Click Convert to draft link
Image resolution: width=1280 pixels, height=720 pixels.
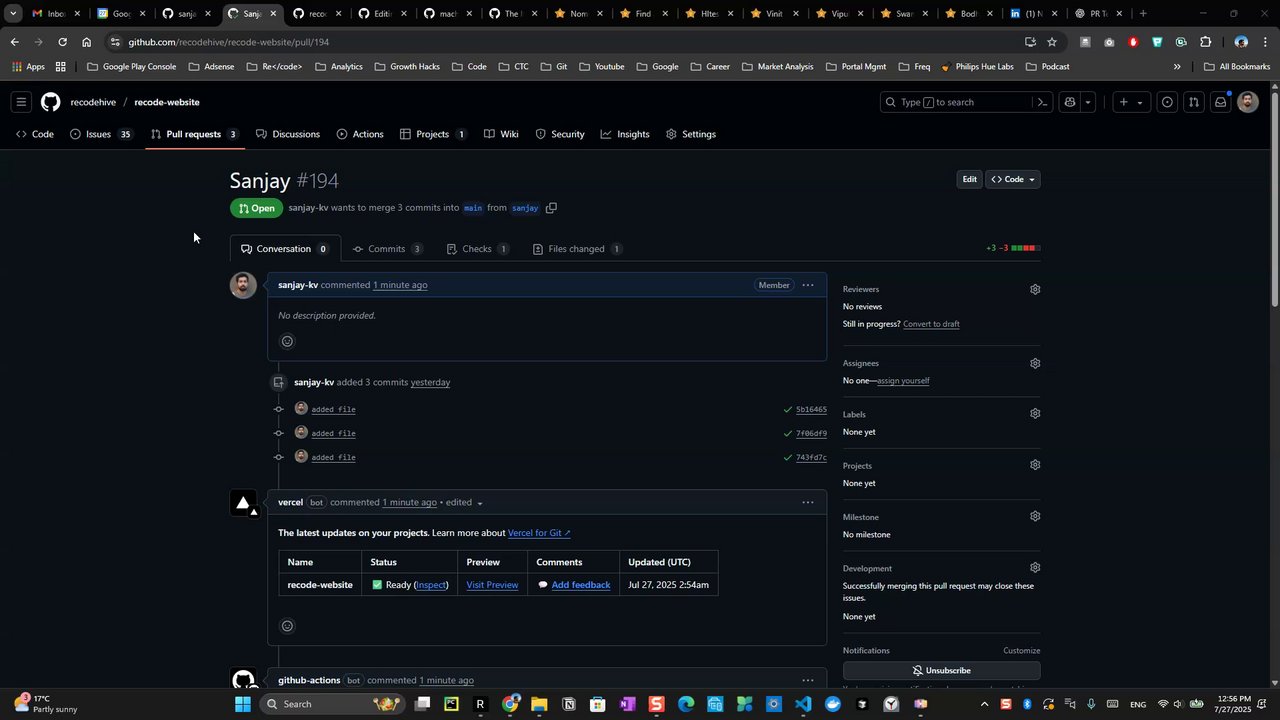[931, 324]
